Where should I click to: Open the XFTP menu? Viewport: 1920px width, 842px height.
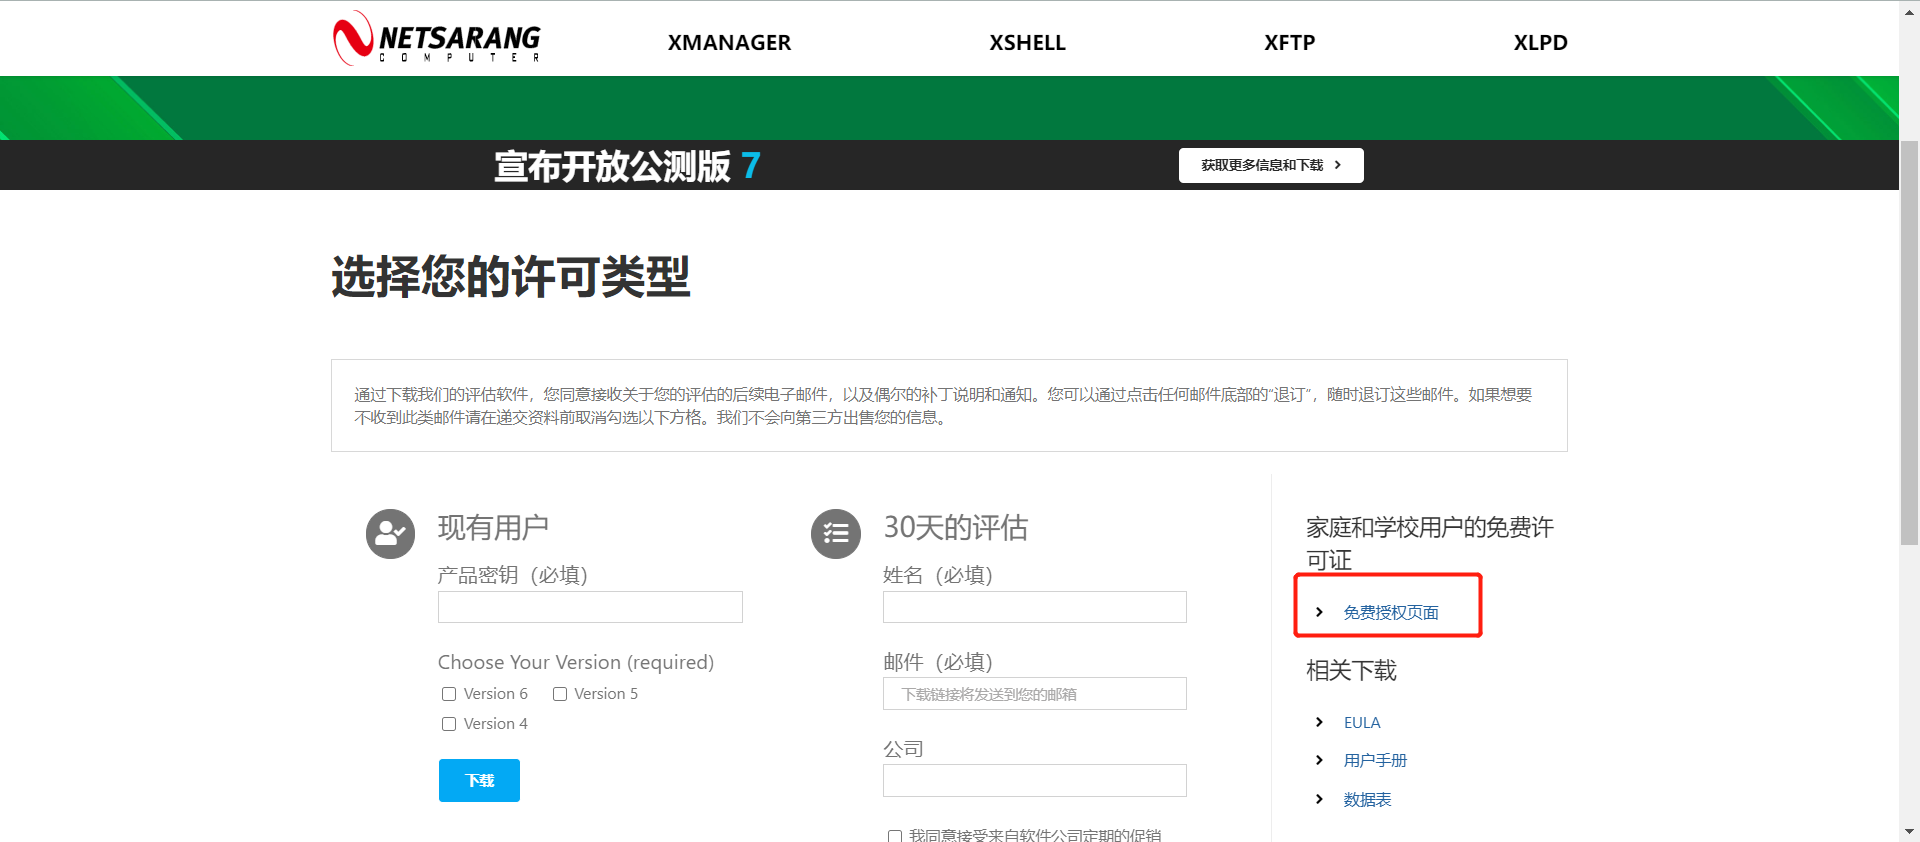tap(1289, 43)
